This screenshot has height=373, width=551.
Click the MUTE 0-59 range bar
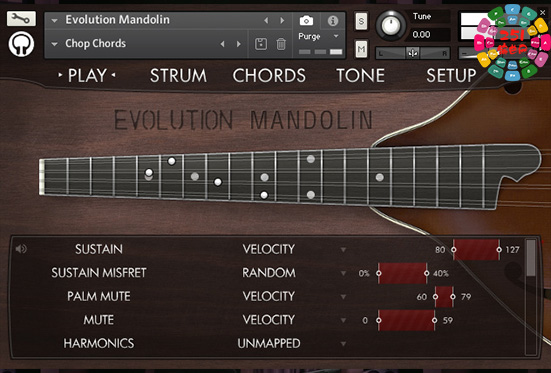click(407, 320)
